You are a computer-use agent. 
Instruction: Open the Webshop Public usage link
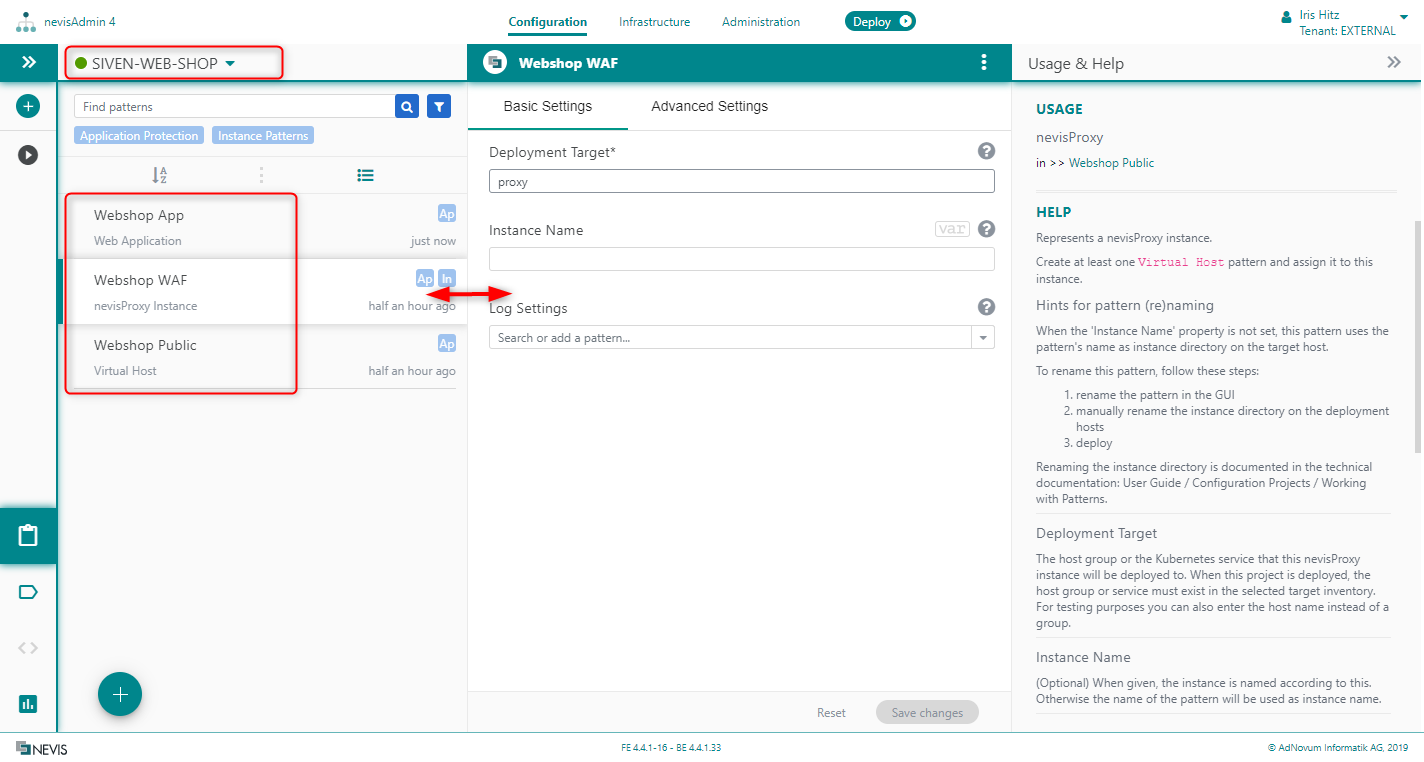(x=1111, y=163)
